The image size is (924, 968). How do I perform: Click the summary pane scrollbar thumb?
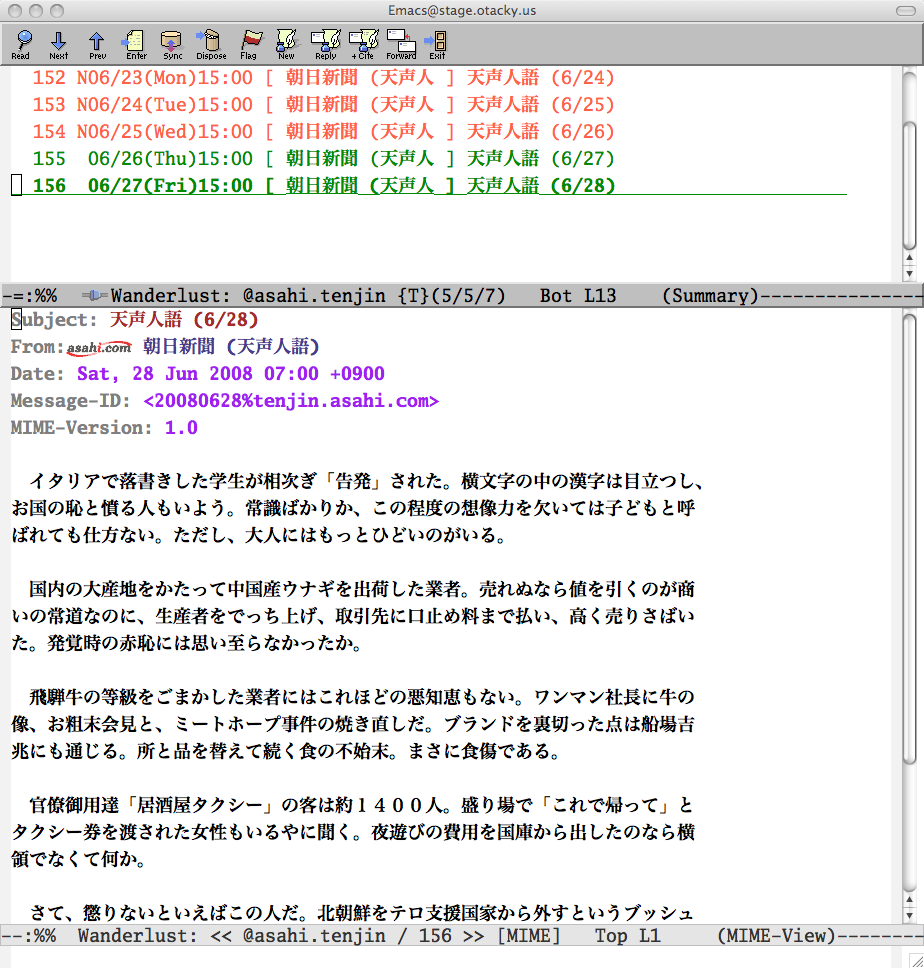click(x=909, y=186)
